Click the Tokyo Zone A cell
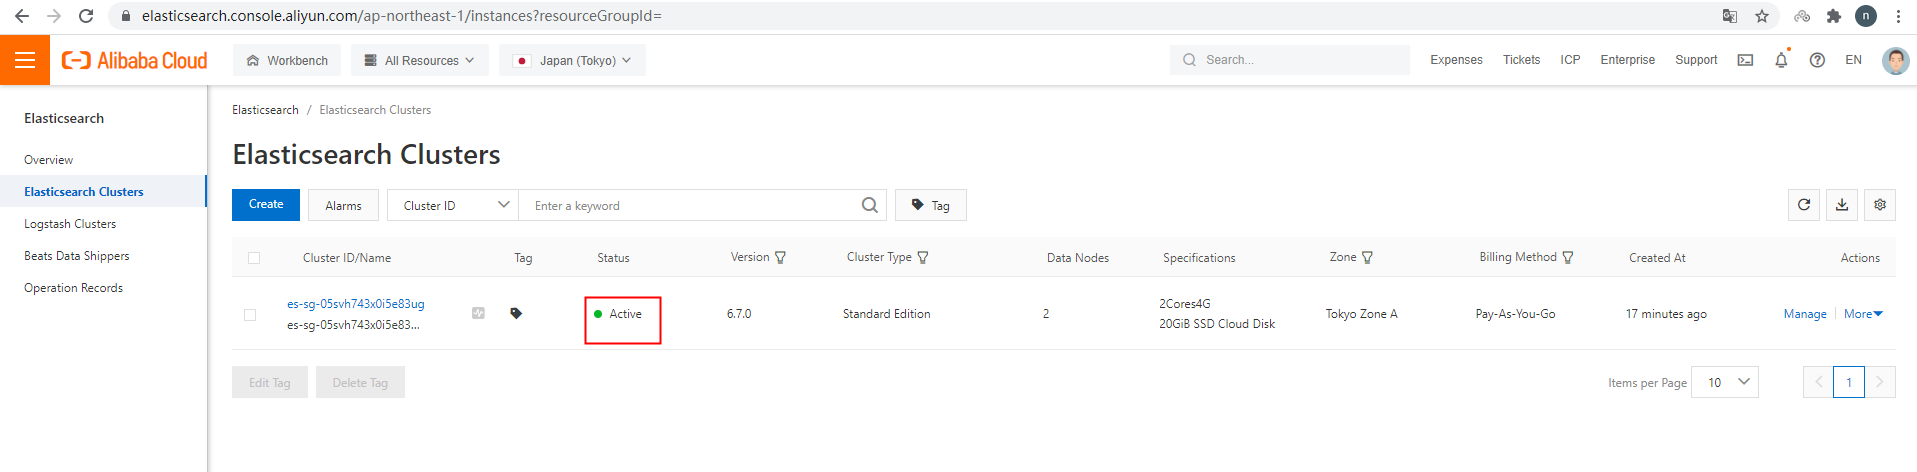 click(1361, 314)
